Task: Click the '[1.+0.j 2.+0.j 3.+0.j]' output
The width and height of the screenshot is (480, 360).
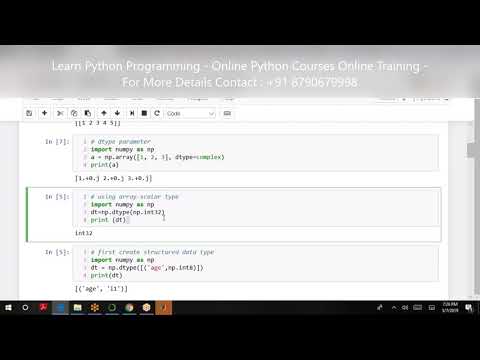Action: pyautogui.click(x=113, y=178)
